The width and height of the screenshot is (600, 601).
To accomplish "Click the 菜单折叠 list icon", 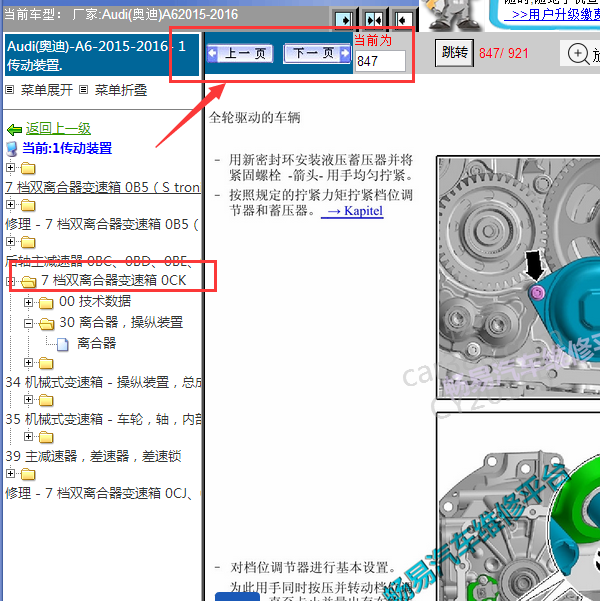I will [x=84, y=90].
